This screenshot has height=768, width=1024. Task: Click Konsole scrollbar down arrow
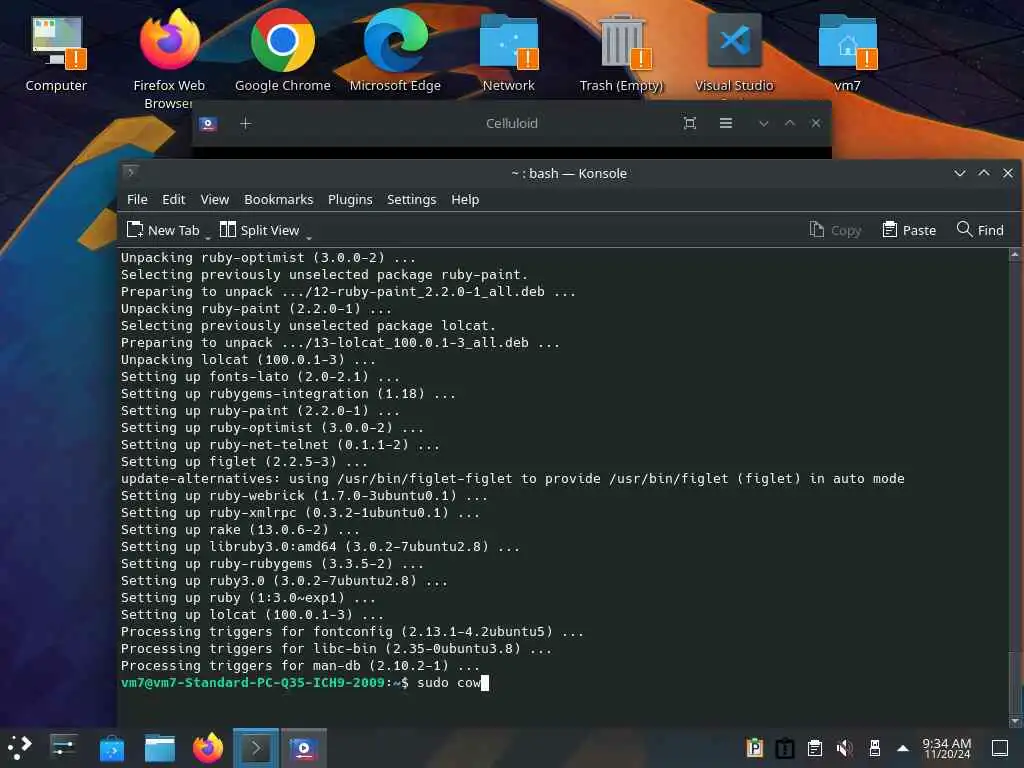[1014, 721]
